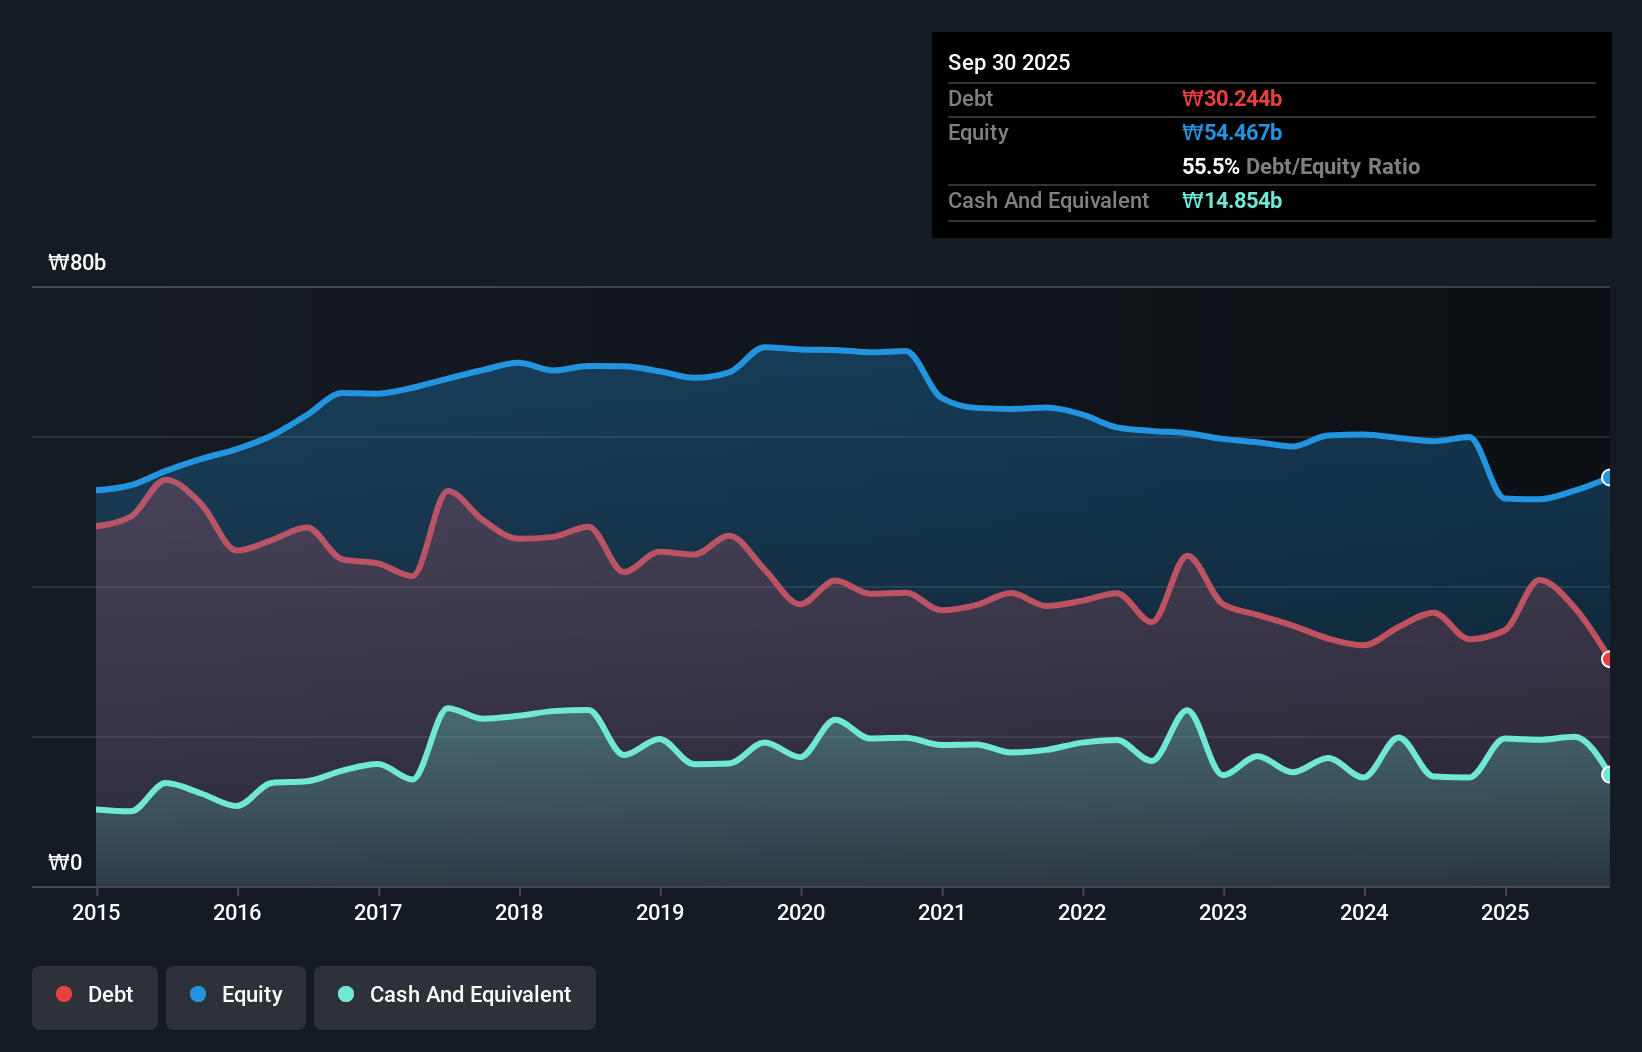Click the red Debt legend dot
Screen dimensions: 1642x1052
[x=62, y=994]
